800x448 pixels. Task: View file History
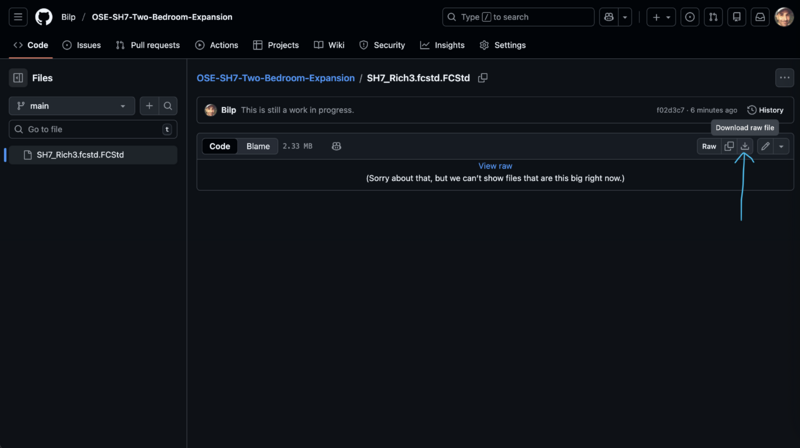[x=765, y=110]
